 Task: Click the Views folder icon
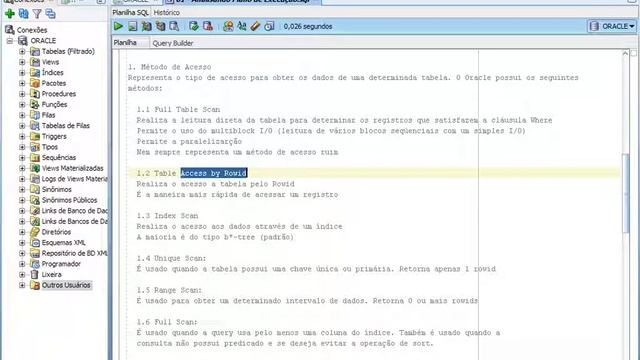point(35,62)
